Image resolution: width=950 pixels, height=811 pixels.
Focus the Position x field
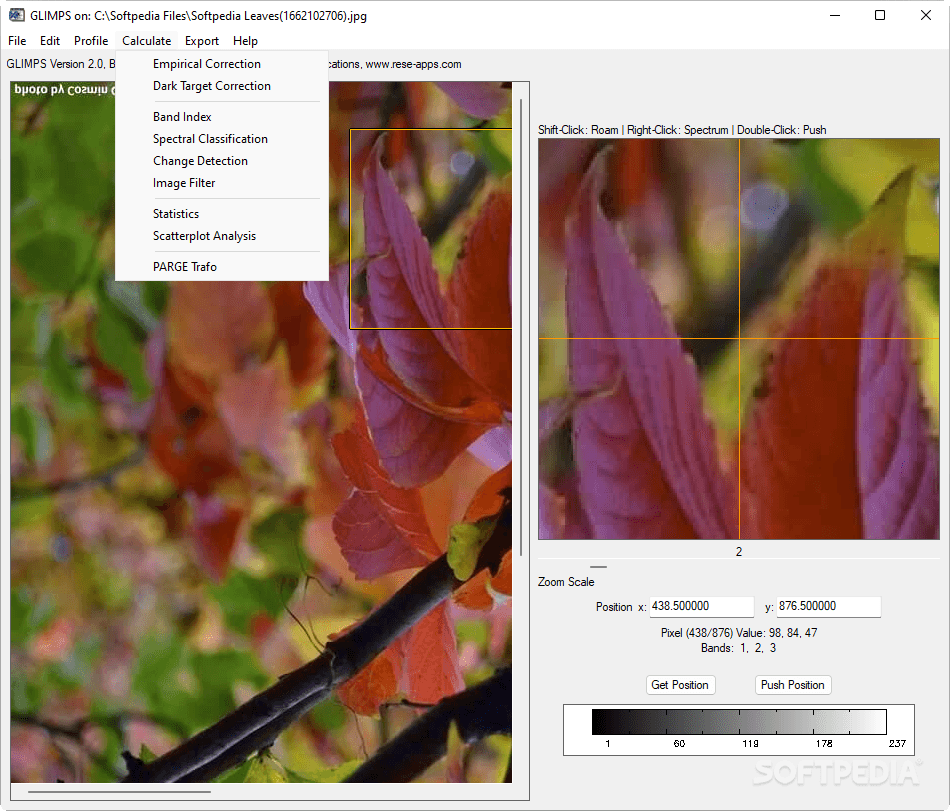coord(702,606)
